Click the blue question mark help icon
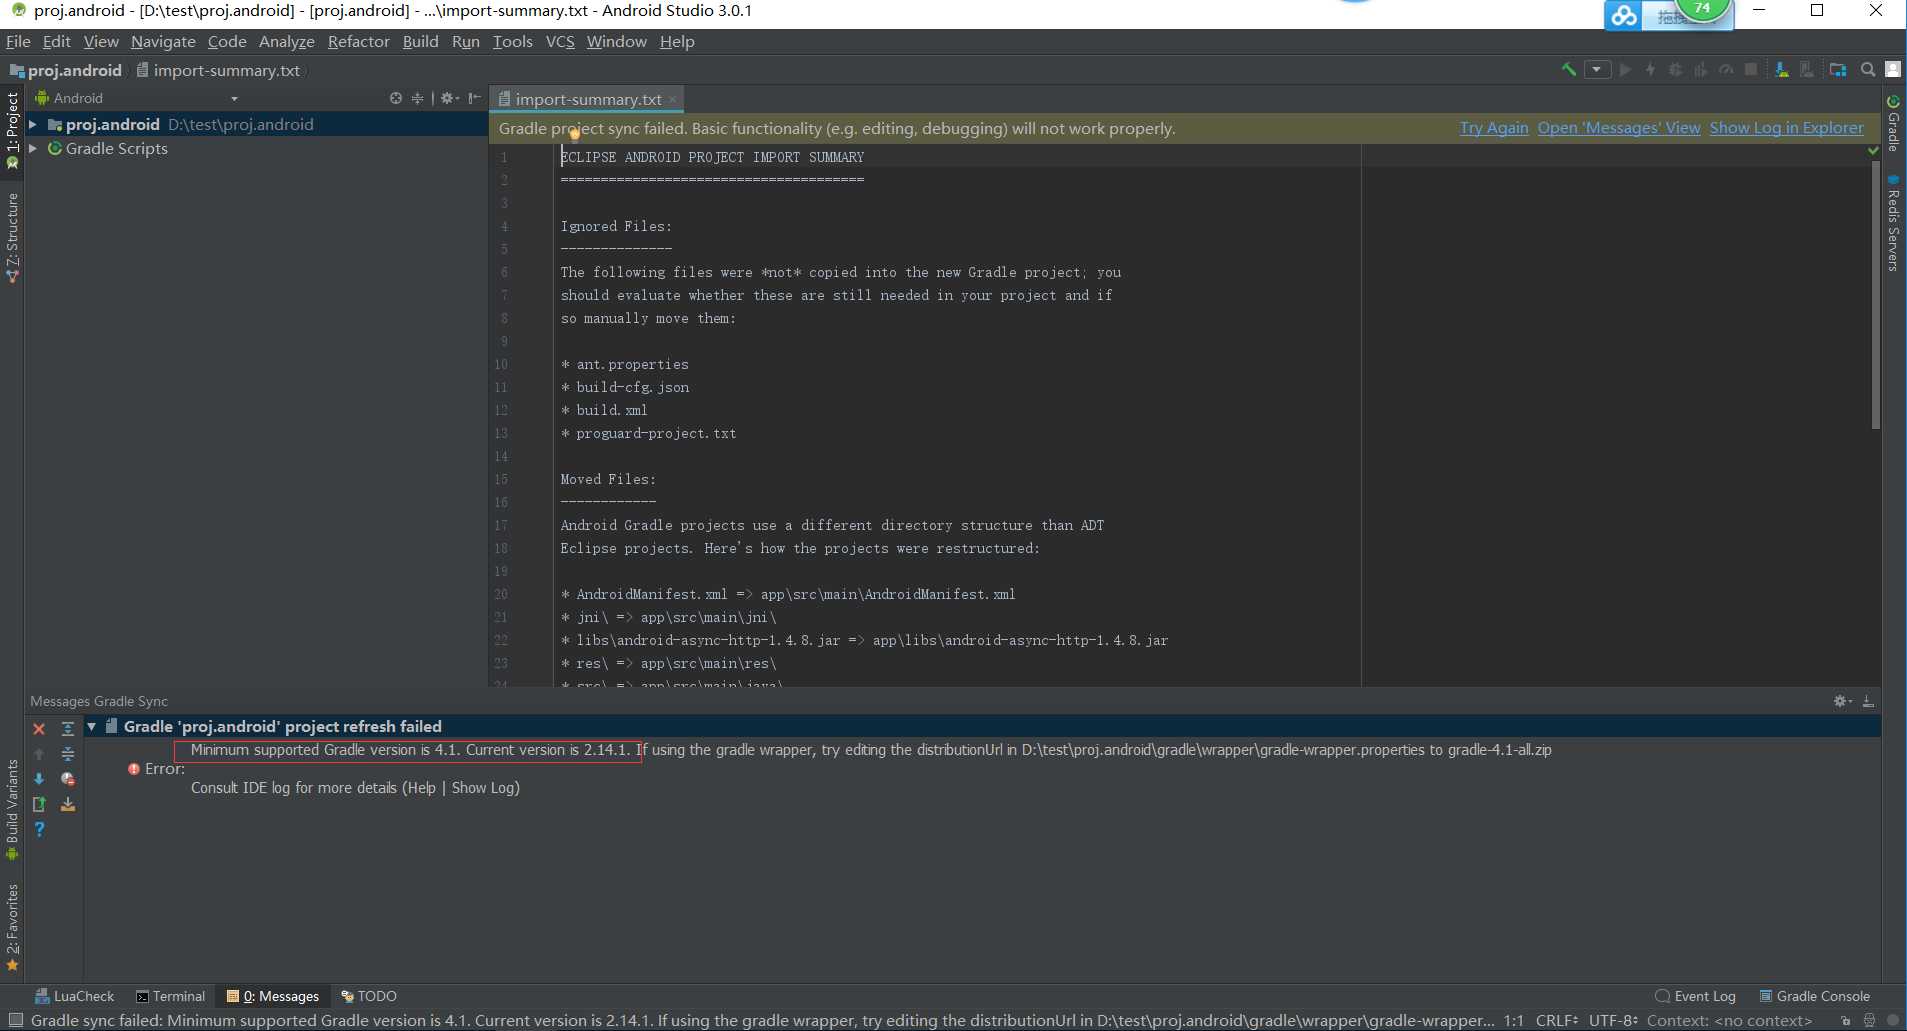1907x1031 pixels. tap(39, 829)
